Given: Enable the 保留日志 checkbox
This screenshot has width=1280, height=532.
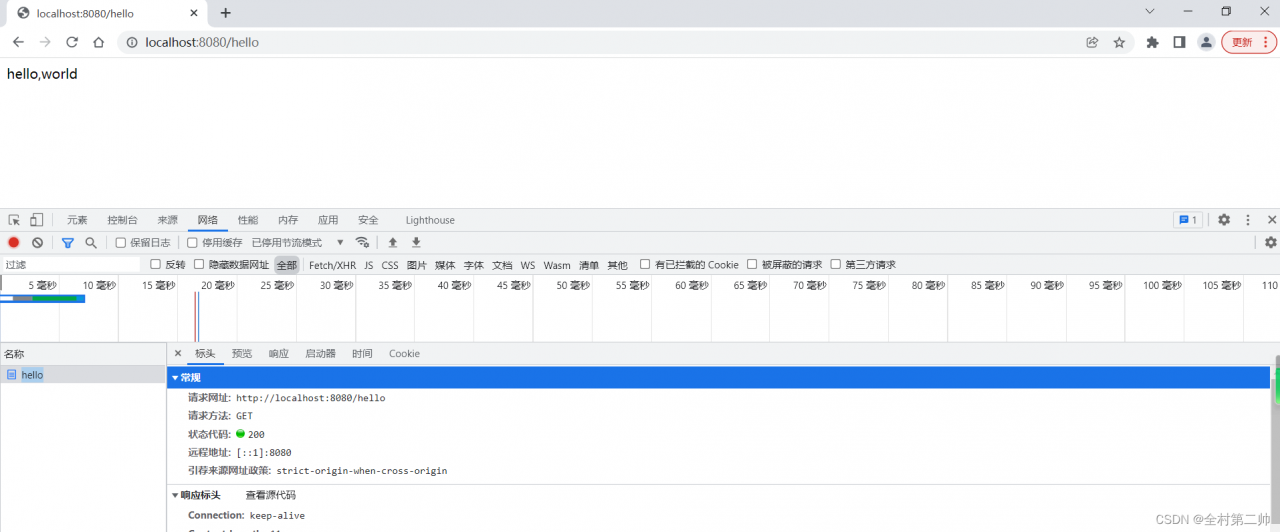Looking at the screenshot, I should point(121,243).
